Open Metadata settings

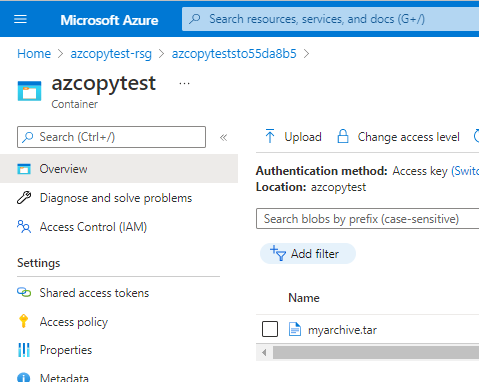click(x=64, y=377)
